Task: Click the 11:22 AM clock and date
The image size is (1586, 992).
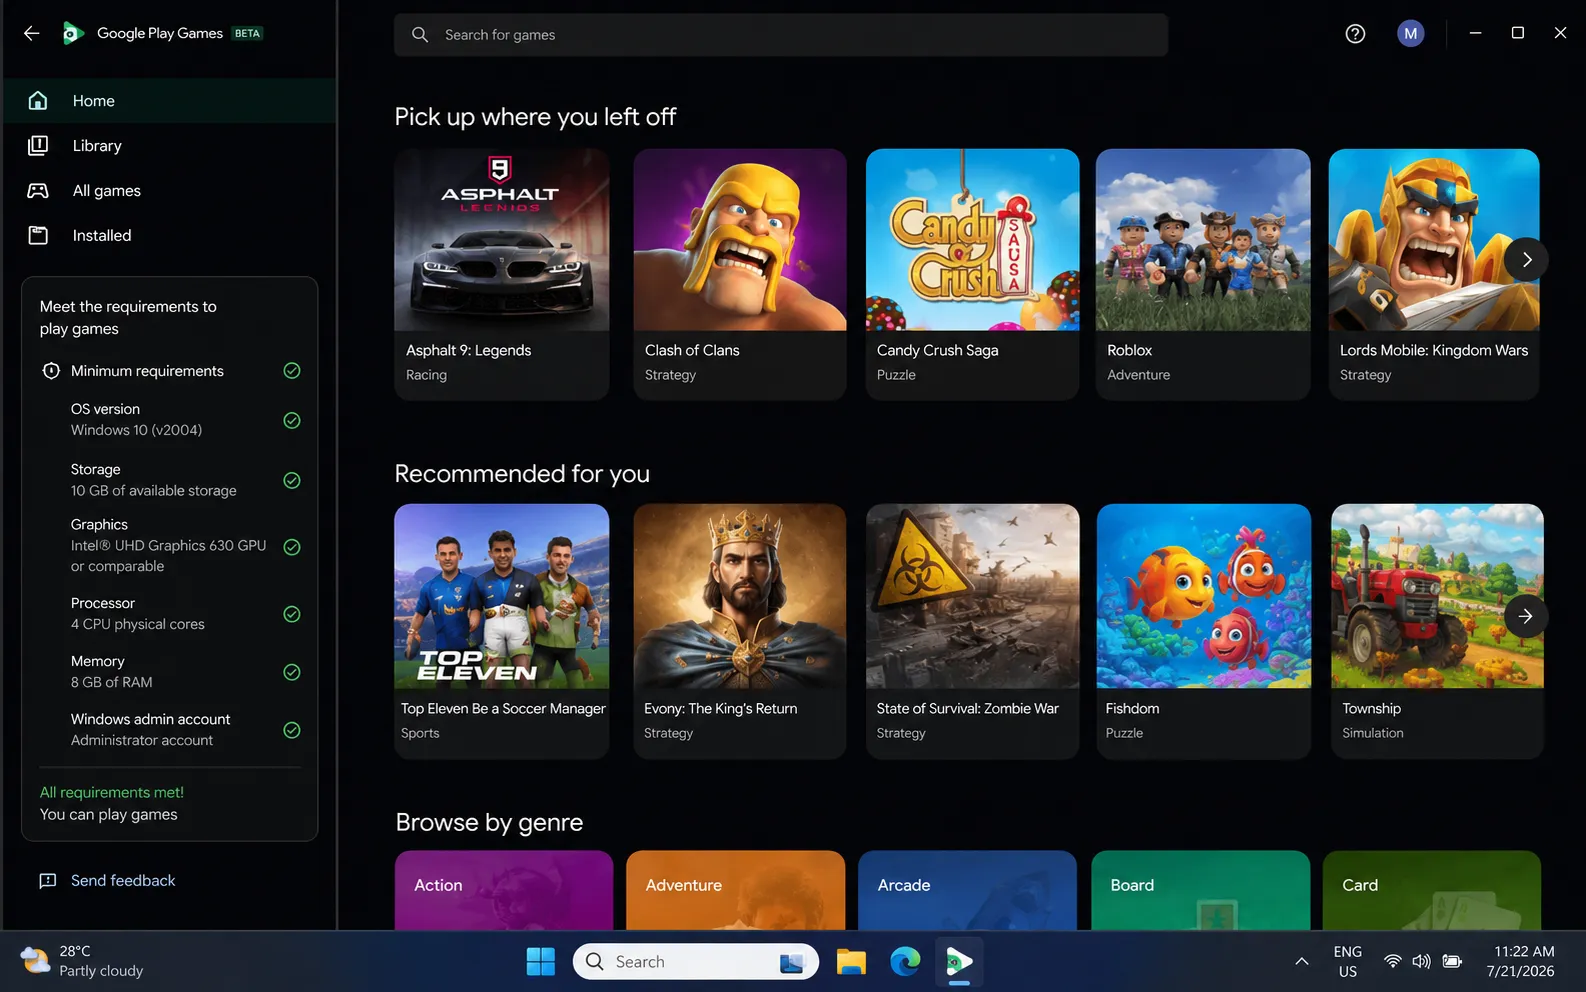Action: (x=1521, y=962)
